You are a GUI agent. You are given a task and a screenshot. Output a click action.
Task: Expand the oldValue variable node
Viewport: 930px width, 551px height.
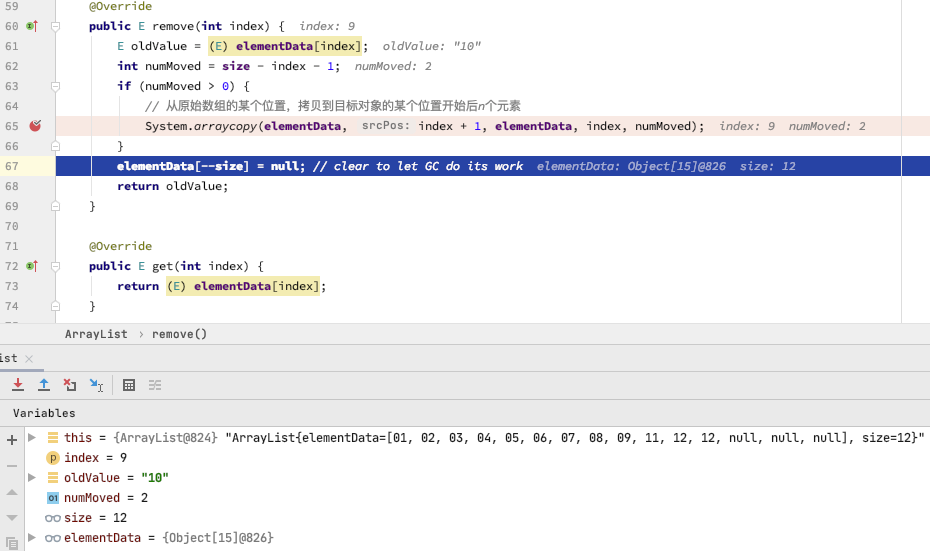[x=32, y=477]
